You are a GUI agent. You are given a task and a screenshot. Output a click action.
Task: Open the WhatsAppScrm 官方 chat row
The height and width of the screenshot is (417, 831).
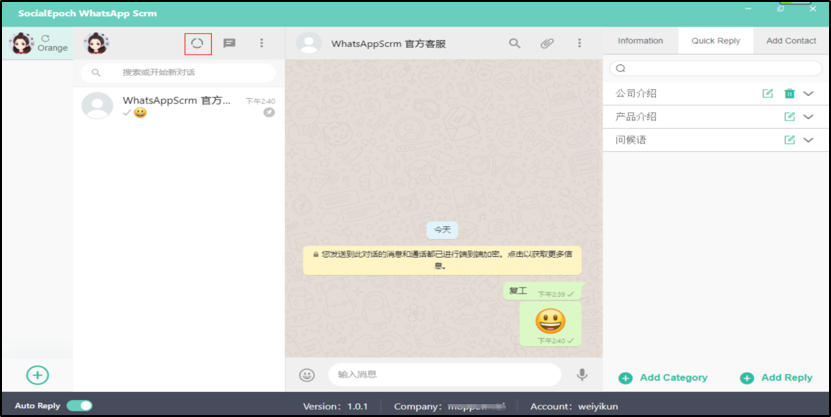tap(179, 106)
